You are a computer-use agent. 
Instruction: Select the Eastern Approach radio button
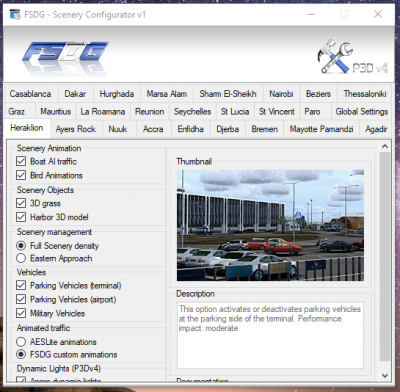click(21, 258)
